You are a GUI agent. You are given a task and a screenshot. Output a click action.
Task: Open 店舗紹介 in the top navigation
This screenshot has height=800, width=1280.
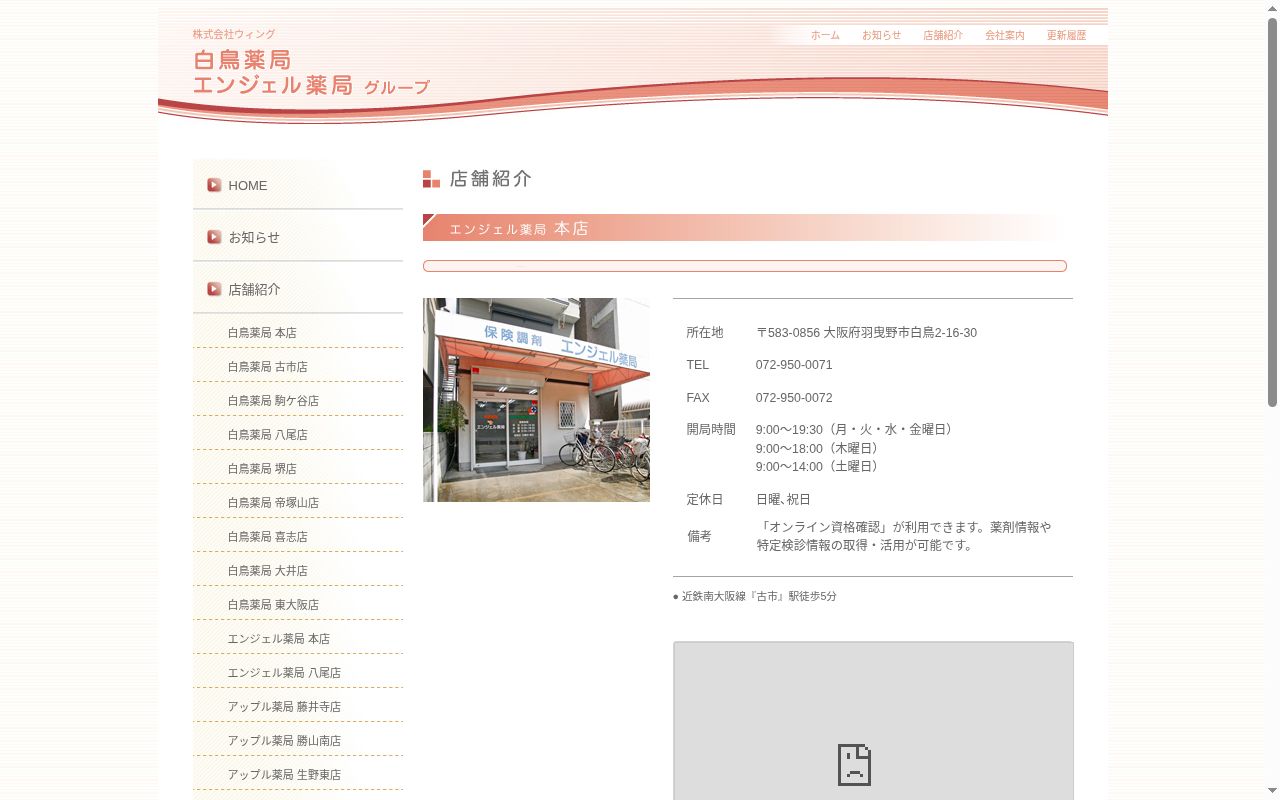pos(943,35)
